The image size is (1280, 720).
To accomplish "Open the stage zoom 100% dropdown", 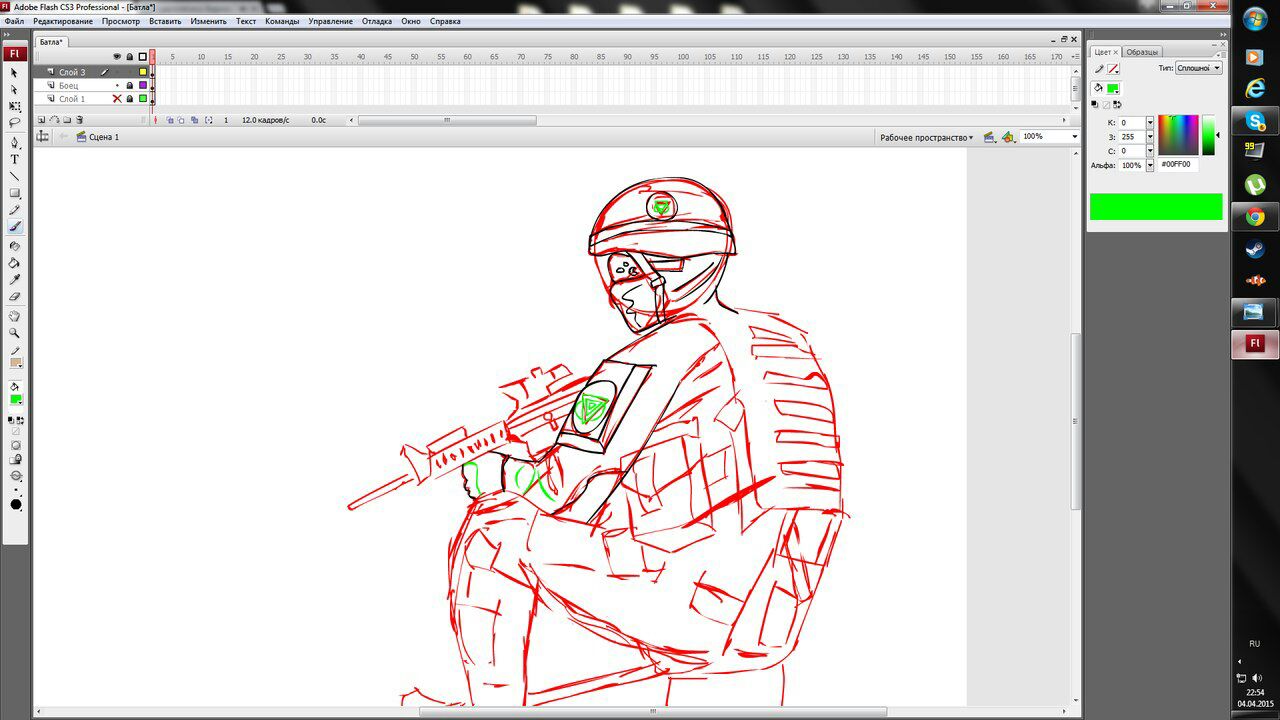I will tap(1075, 137).
